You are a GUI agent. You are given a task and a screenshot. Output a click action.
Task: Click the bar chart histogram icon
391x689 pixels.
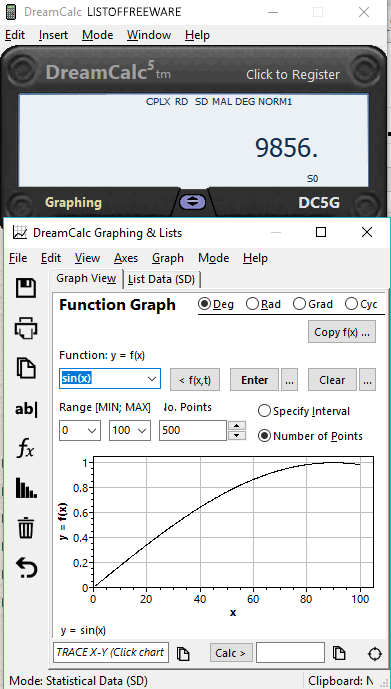pyautogui.click(x=26, y=488)
